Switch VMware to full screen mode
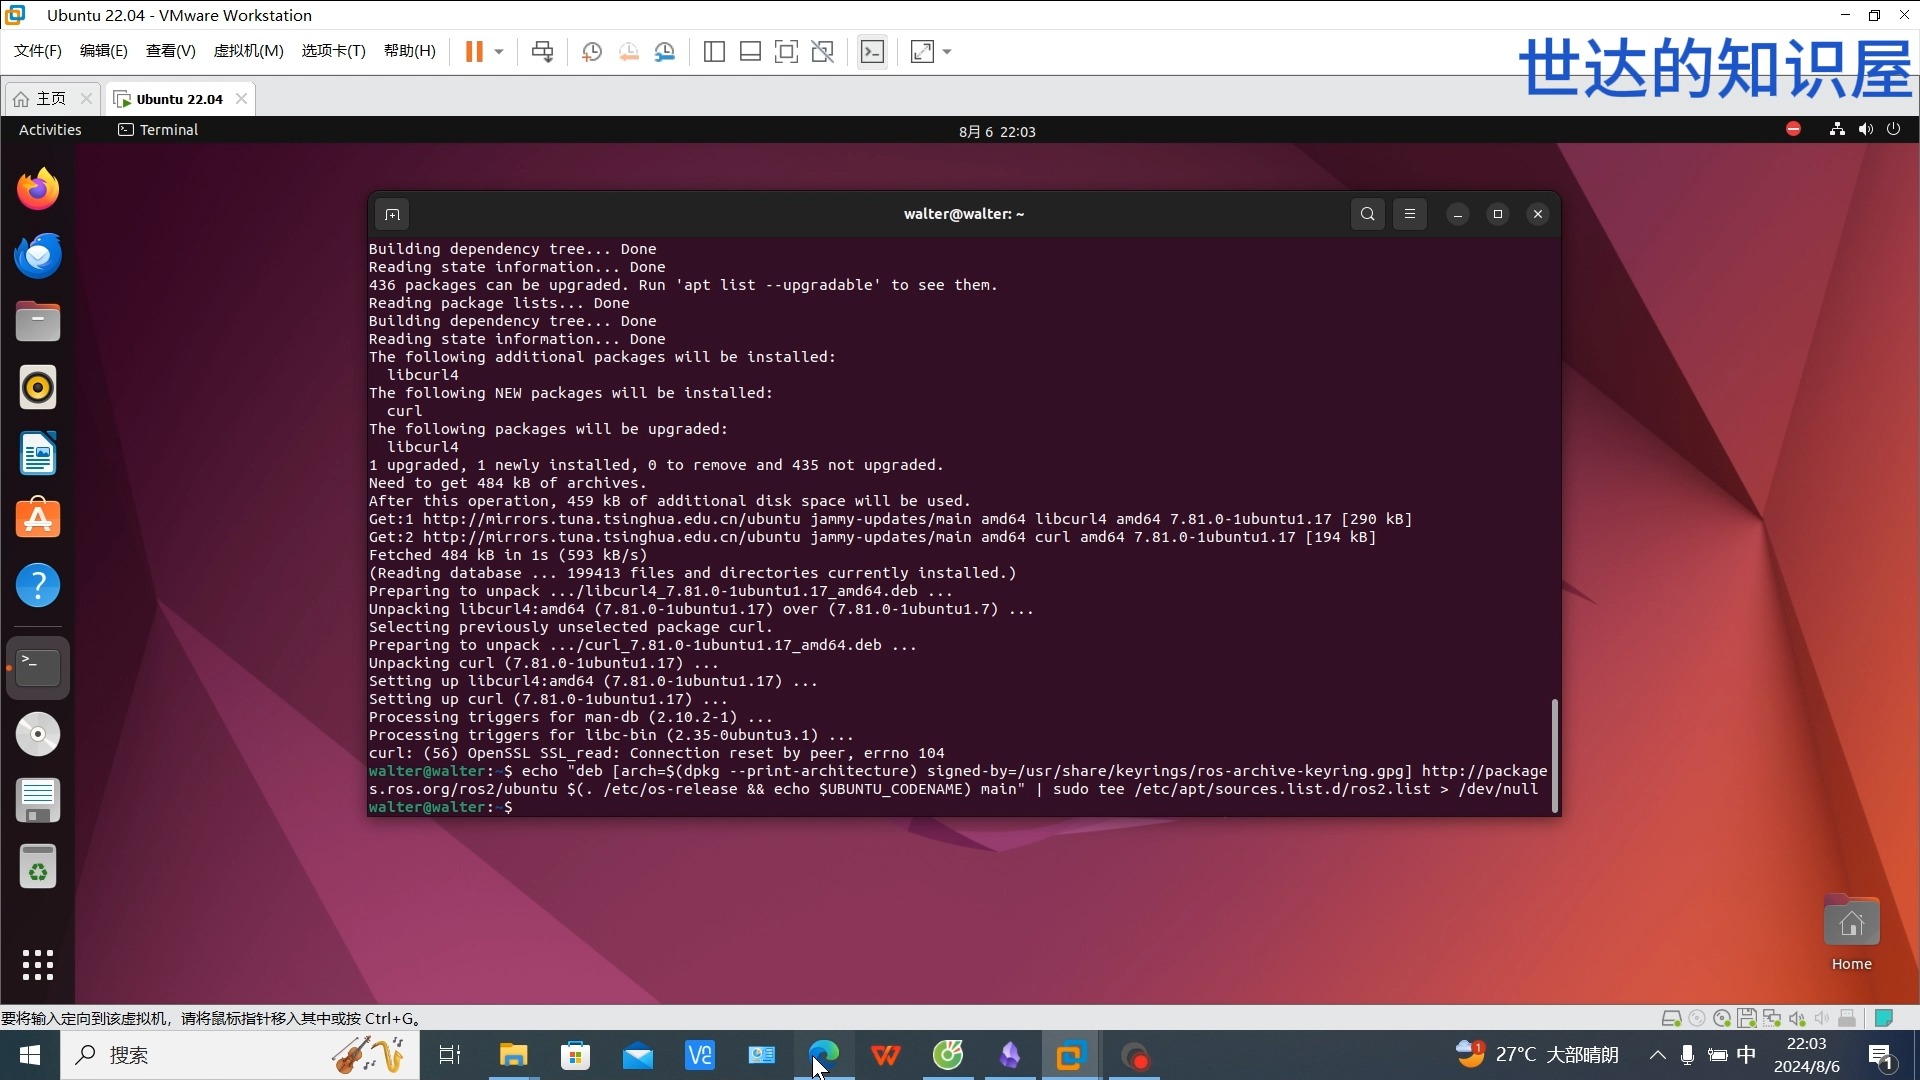1920x1080 pixels. [x=786, y=52]
